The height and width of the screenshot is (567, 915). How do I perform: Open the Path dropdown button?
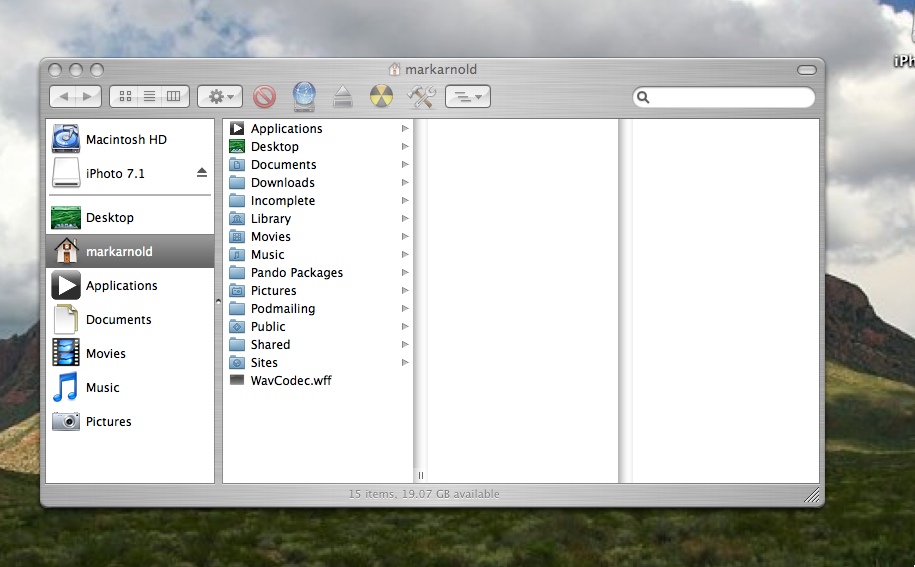point(468,97)
